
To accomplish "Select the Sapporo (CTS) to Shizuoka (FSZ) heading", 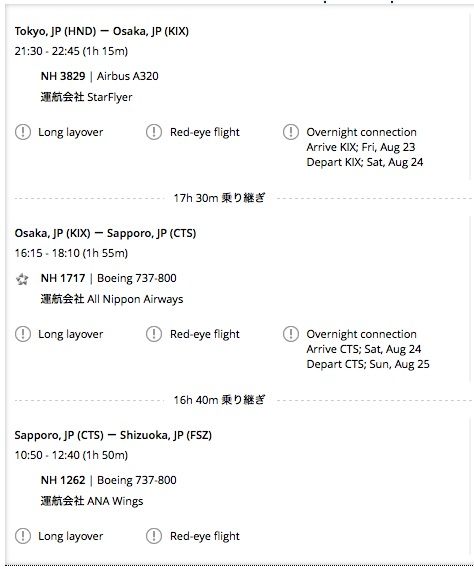I will coord(113,435).
